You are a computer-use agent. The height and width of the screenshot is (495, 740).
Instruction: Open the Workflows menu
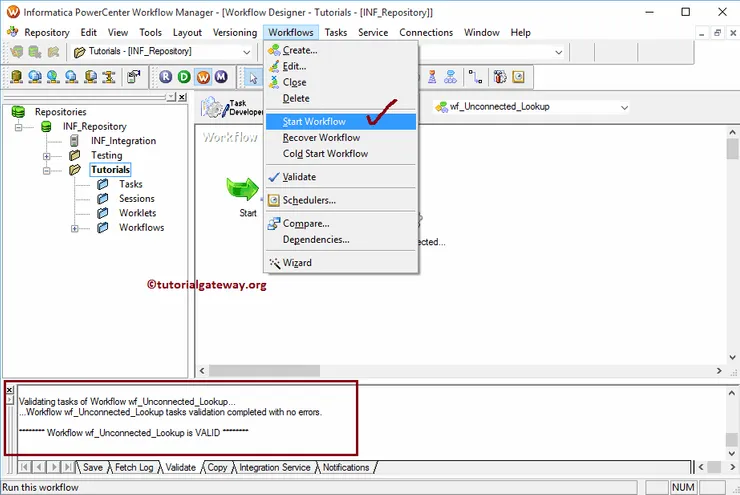pyautogui.click(x=291, y=33)
